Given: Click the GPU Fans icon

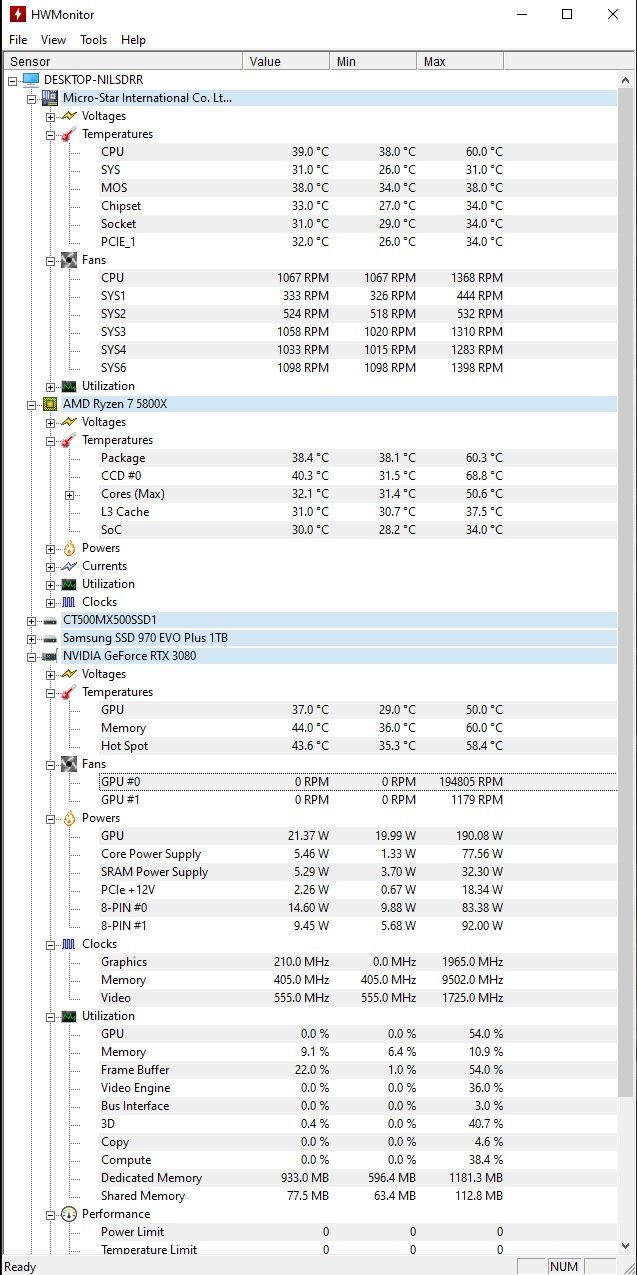Looking at the screenshot, I should [68, 764].
